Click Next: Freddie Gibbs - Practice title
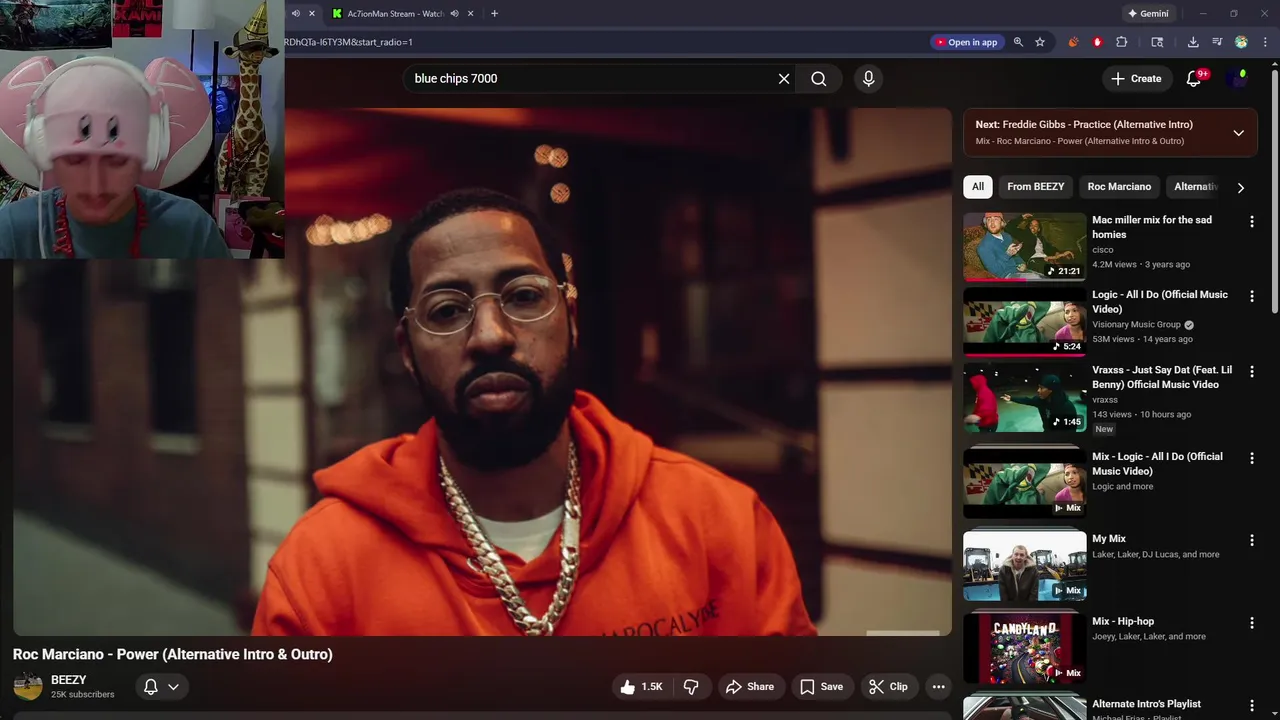Image resolution: width=1280 pixels, height=720 pixels. pos(1084,125)
